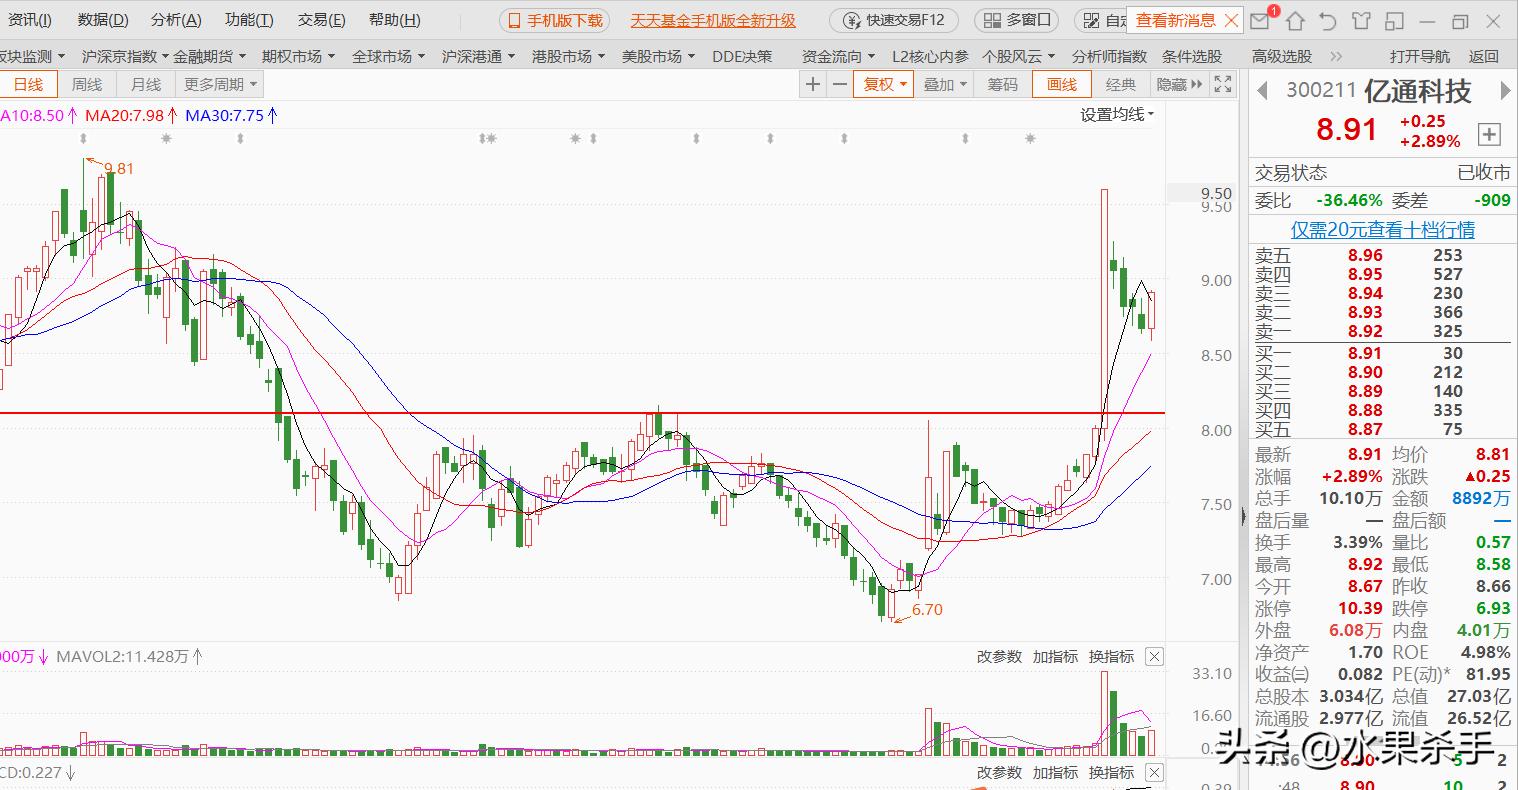This screenshot has height=790, width=1518.
Task: Zoom in the chart with the plus icon
Action: tap(813, 84)
